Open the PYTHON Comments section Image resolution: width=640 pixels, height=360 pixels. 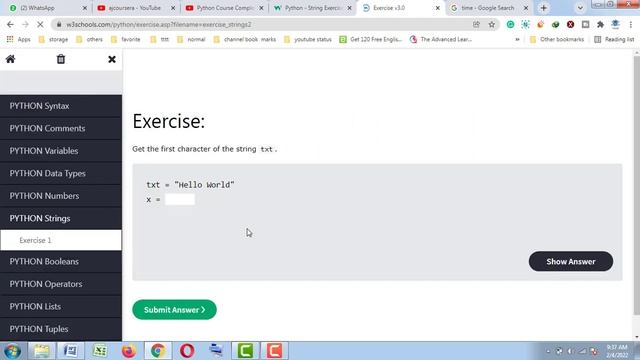point(61,129)
